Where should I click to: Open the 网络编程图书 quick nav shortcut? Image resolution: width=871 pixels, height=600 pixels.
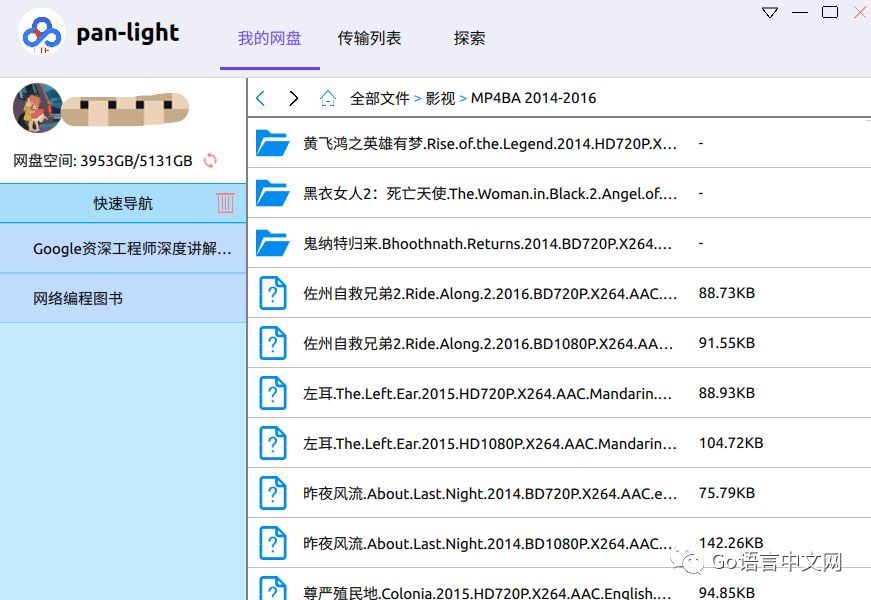point(78,298)
